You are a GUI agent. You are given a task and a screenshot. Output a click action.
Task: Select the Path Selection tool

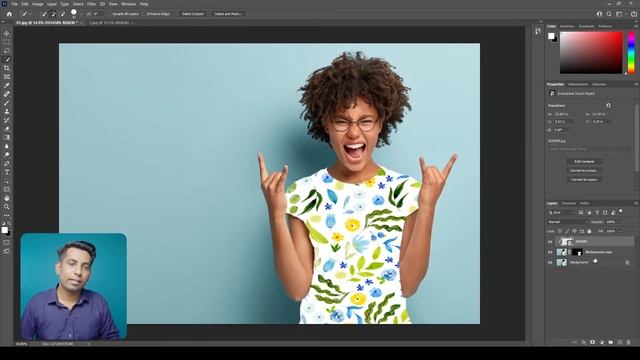(7, 180)
